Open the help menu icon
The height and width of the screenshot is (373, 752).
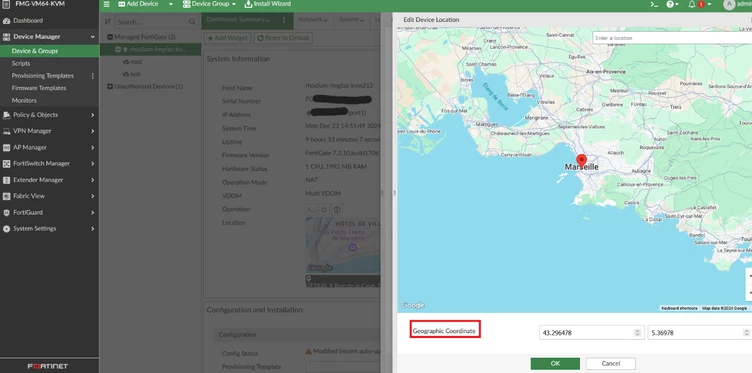tap(672, 4)
